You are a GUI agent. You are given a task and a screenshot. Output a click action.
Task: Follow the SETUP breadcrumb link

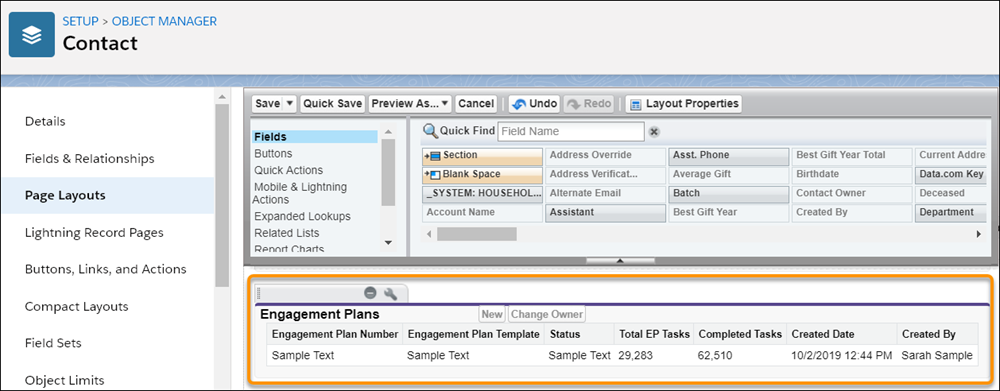80,21
